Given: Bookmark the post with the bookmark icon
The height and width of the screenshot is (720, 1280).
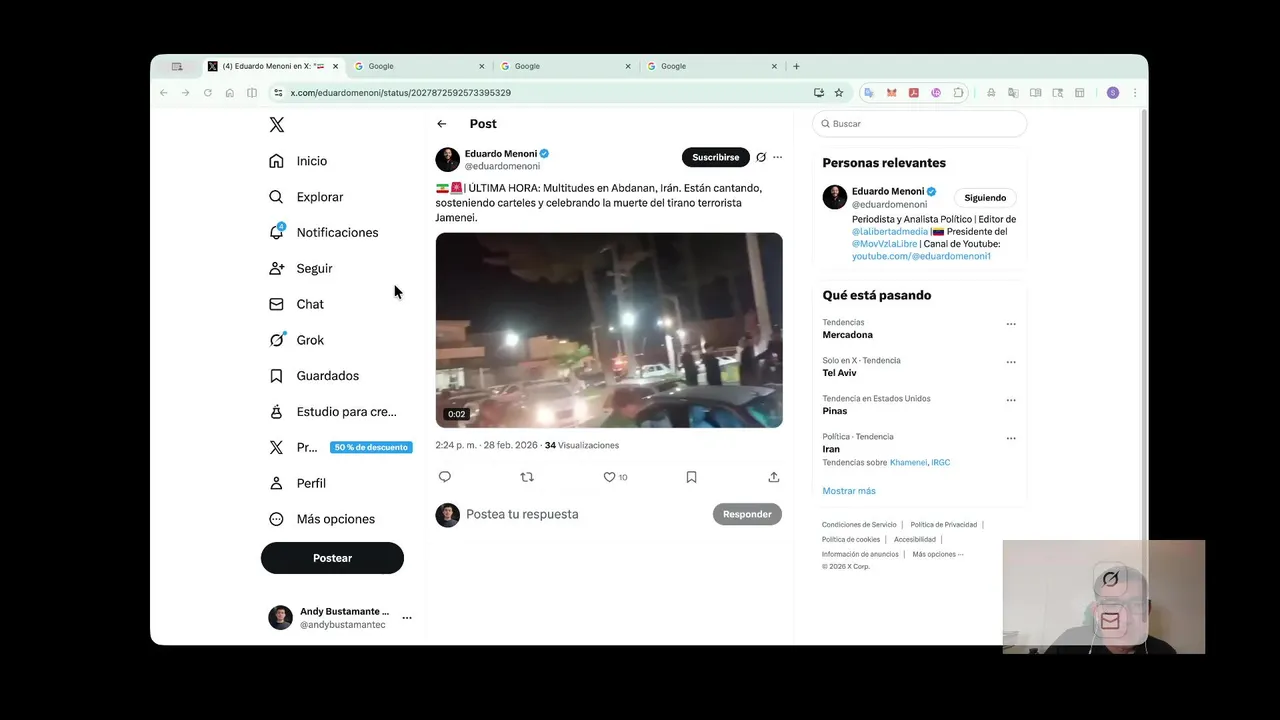Looking at the screenshot, I should click(691, 477).
